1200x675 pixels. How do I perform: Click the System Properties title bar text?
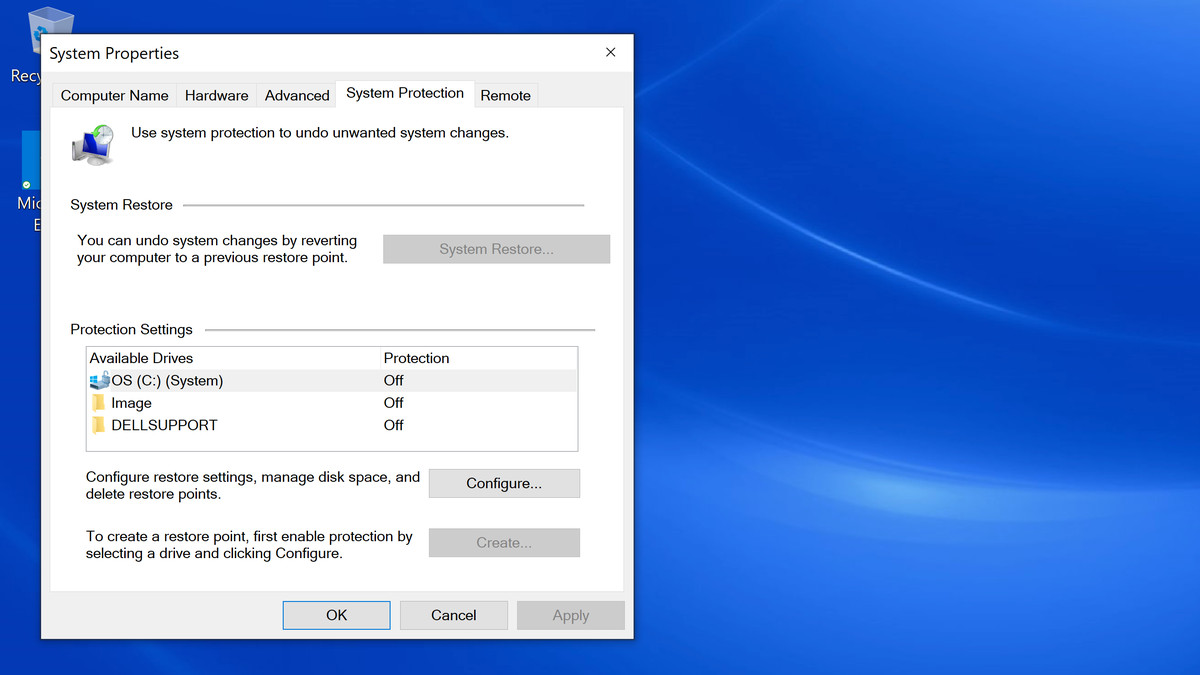click(x=114, y=53)
